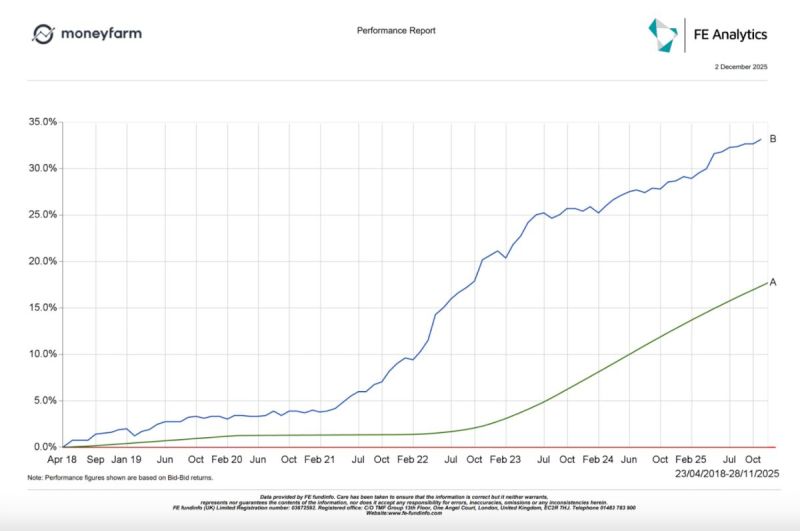800x531 pixels.
Task: Click the 35.0% y-axis label
Action: [44, 122]
